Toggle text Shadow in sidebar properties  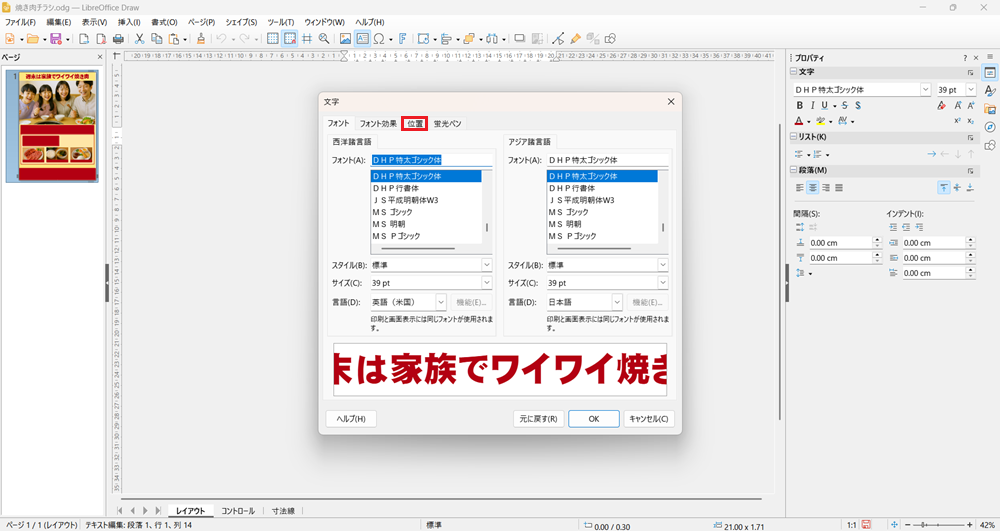click(858, 106)
